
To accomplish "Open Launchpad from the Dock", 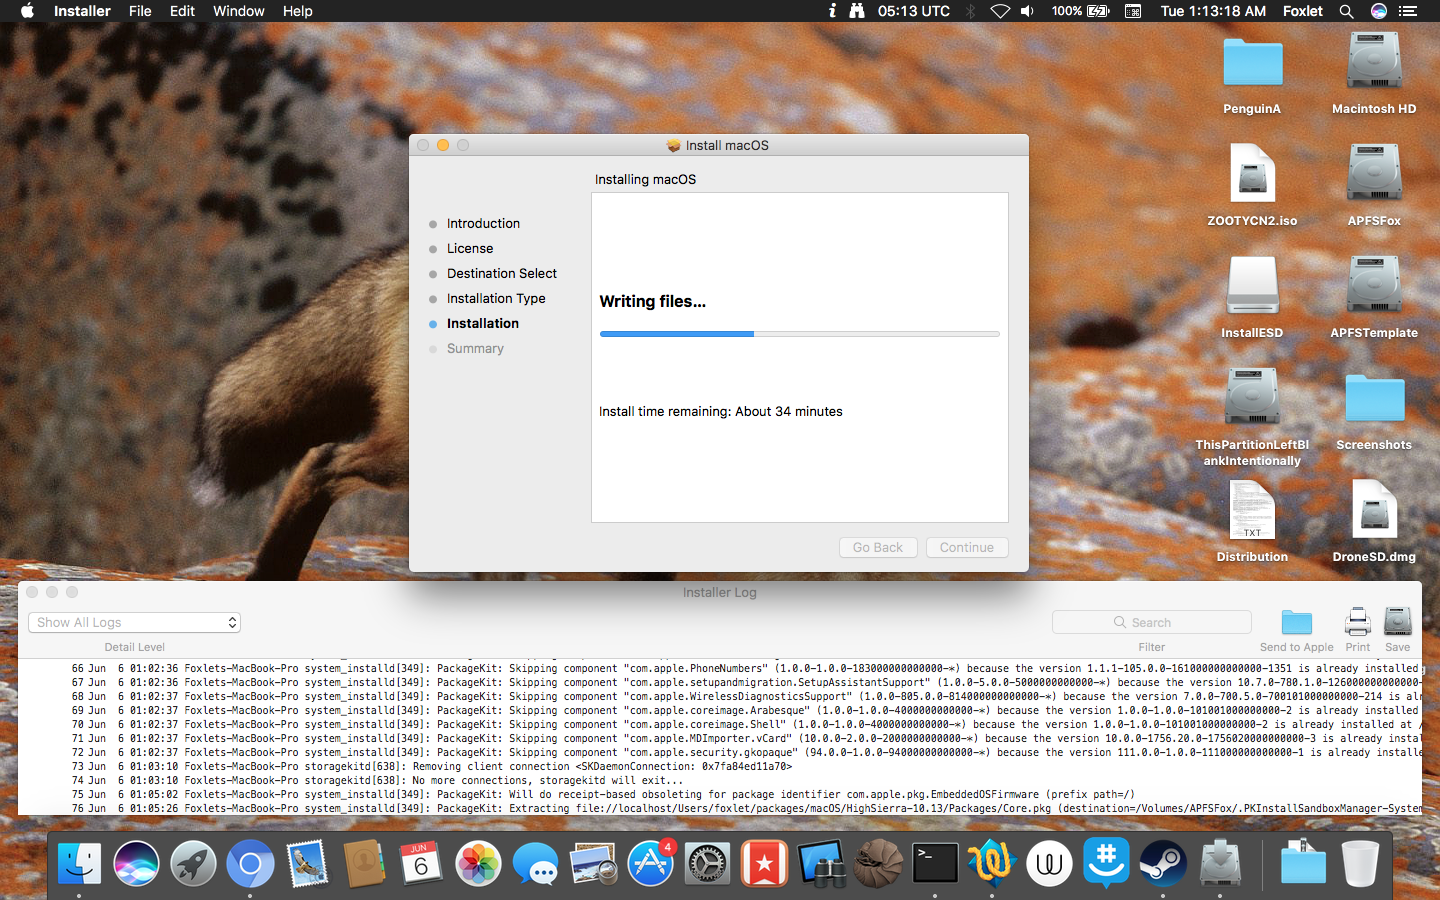I will [x=193, y=863].
